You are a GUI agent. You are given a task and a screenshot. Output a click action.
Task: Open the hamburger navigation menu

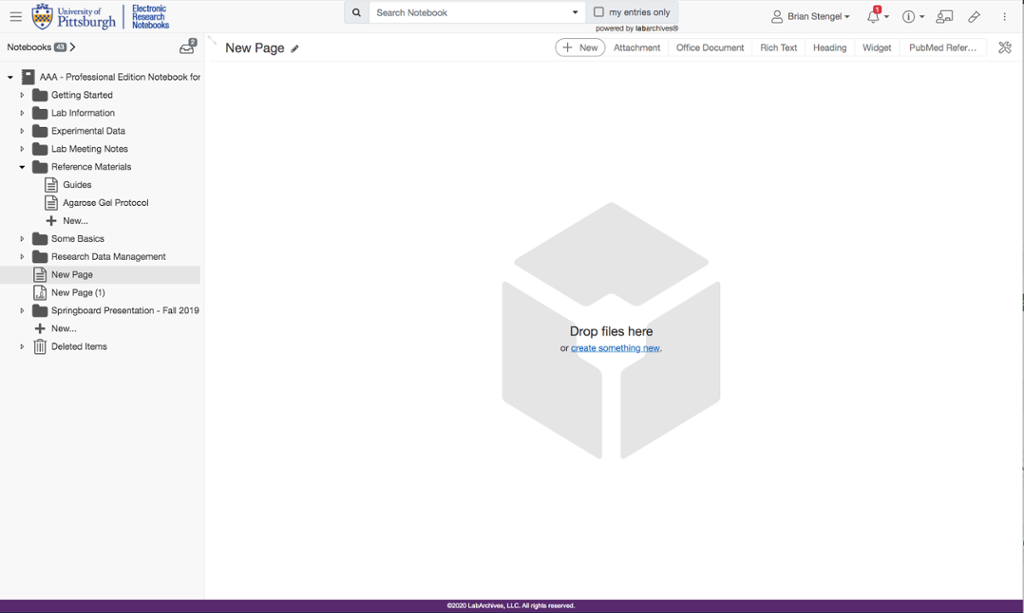15,17
